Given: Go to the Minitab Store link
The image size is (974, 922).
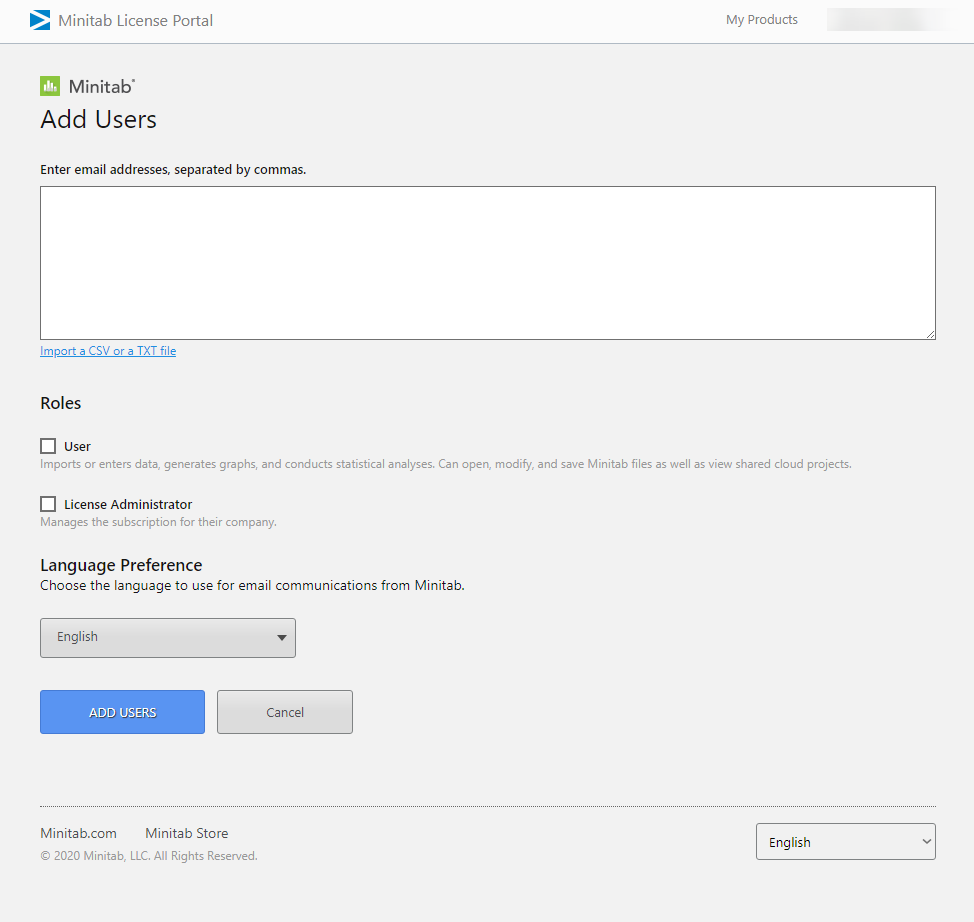Looking at the screenshot, I should click(186, 833).
